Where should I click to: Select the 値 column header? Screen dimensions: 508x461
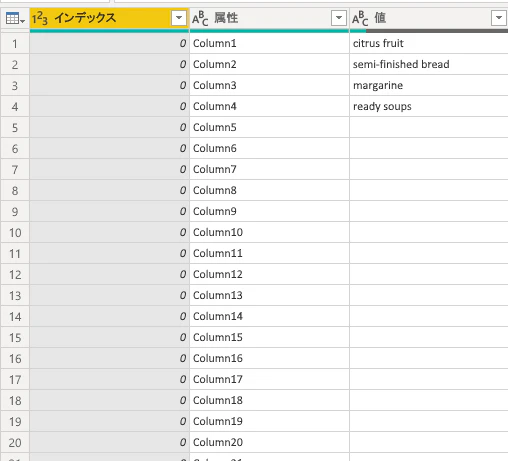click(x=429, y=18)
